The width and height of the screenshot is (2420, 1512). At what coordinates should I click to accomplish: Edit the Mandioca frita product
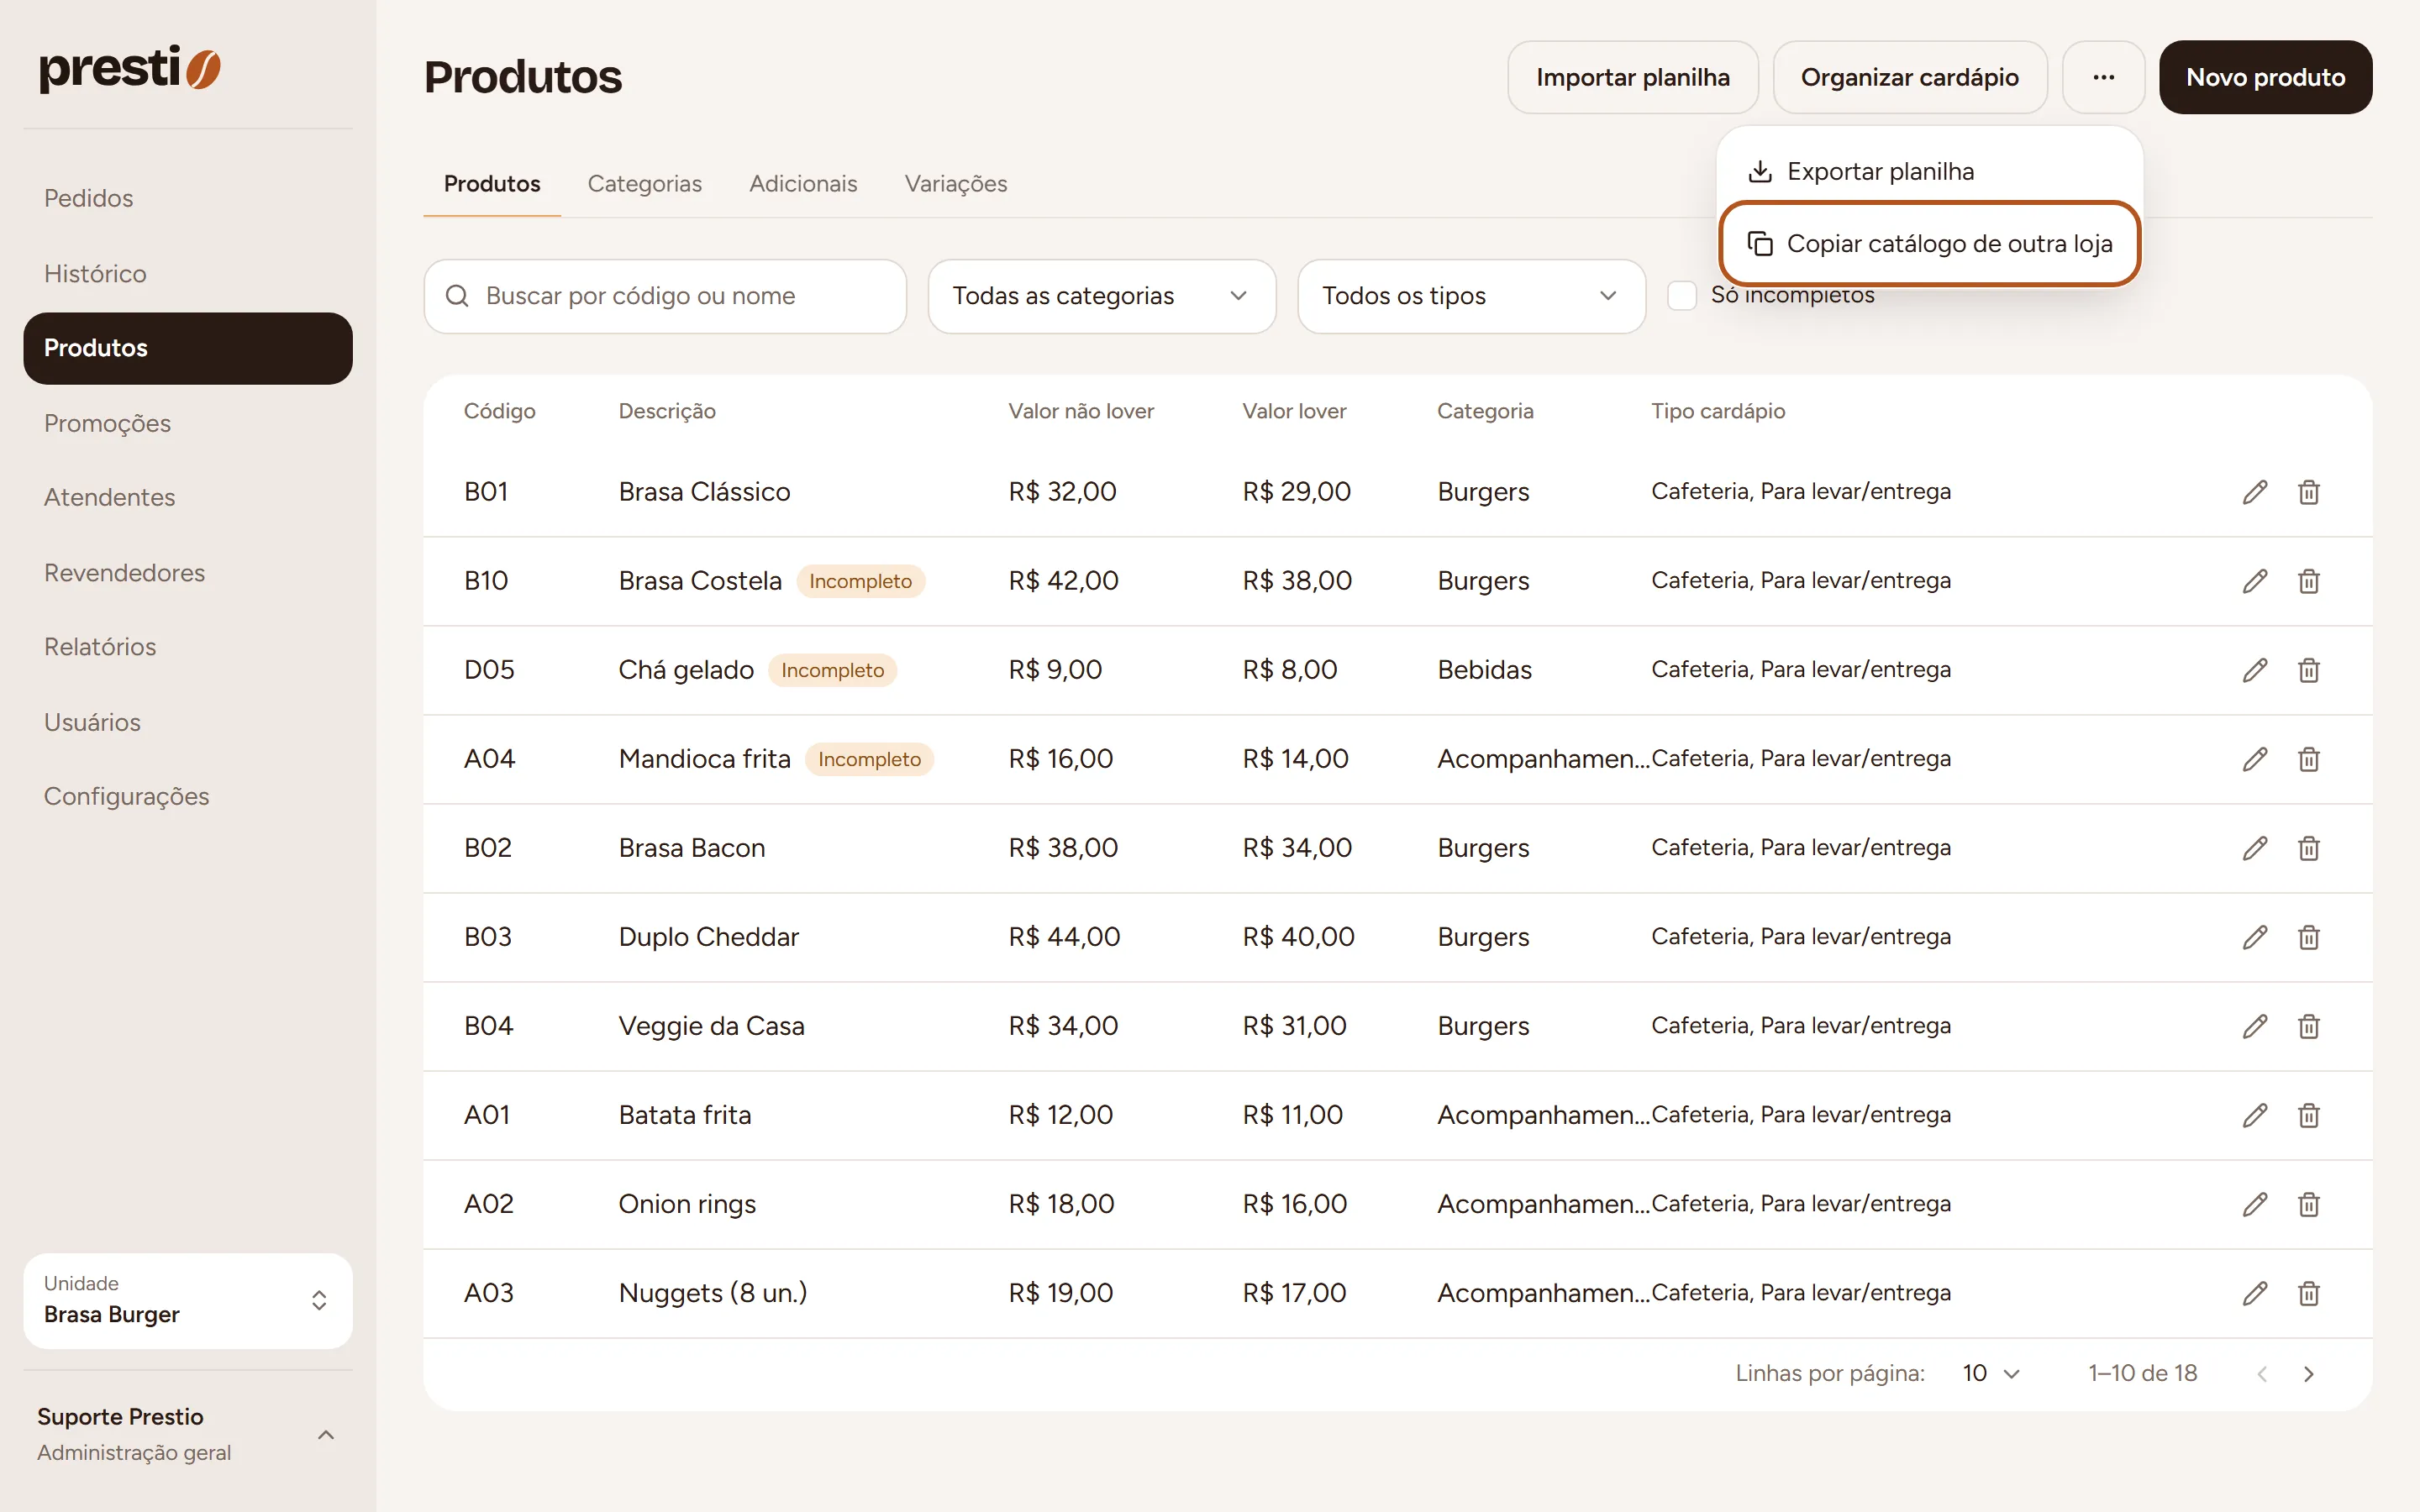click(2254, 759)
